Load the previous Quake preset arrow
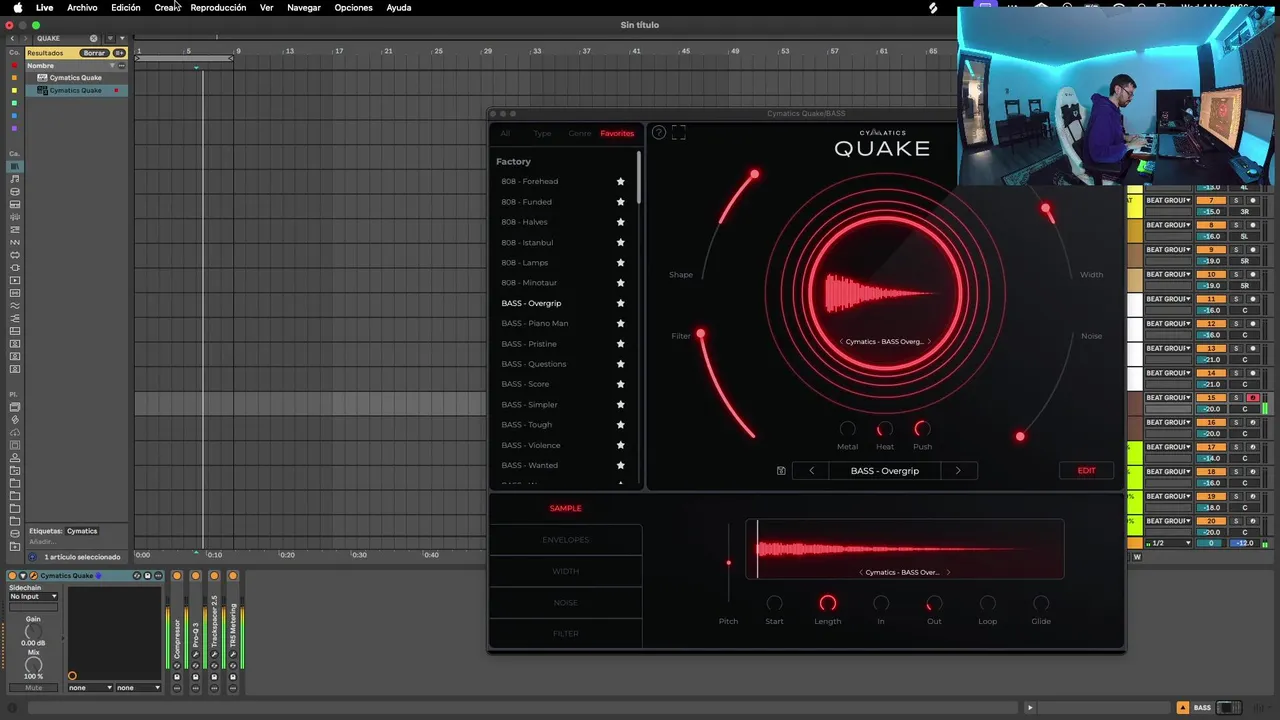Screen dimensions: 1280x720 (x=811, y=471)
